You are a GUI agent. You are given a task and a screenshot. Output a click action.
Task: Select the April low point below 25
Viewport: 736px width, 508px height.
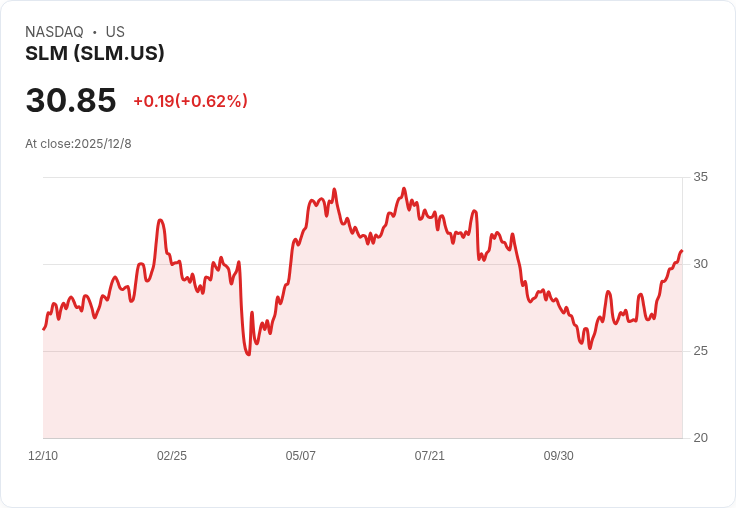(248, 354)
